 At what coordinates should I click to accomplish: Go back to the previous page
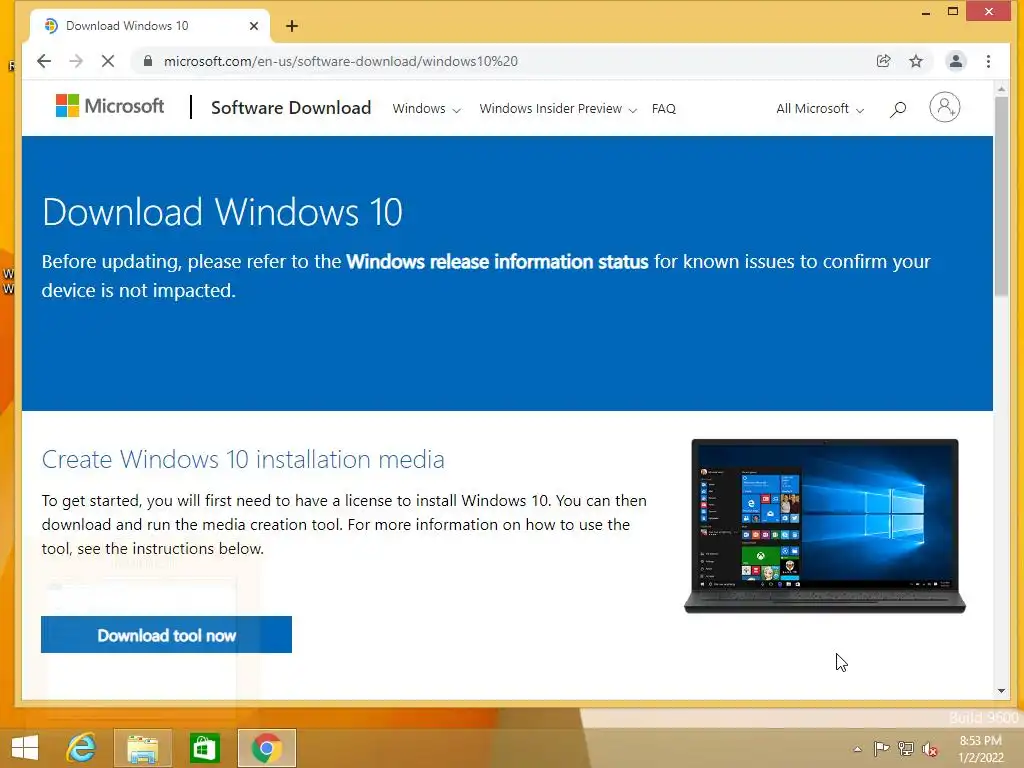click(x=44, y=61)
